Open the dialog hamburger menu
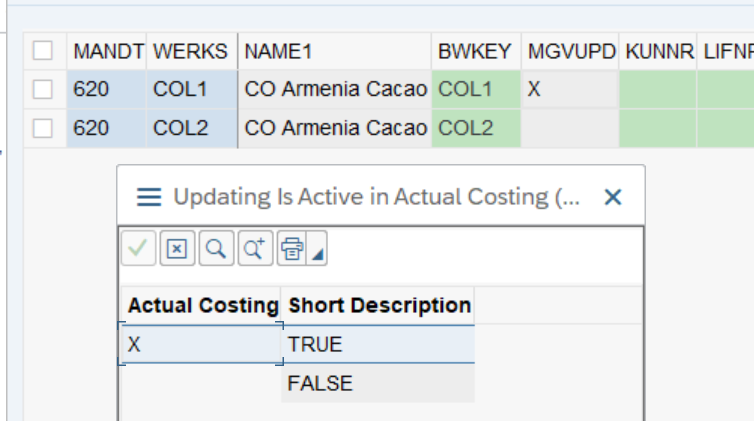The width and height of the screenshot is (754, 421). pyautogui.click(x=149, y=197)
